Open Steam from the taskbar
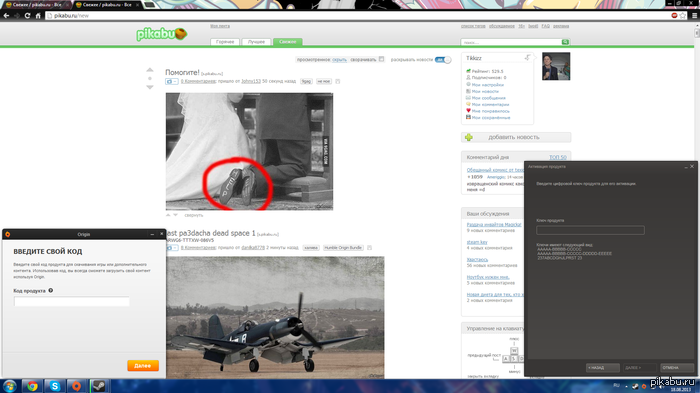The image size is (700, 393). click(x=99, y=386)
